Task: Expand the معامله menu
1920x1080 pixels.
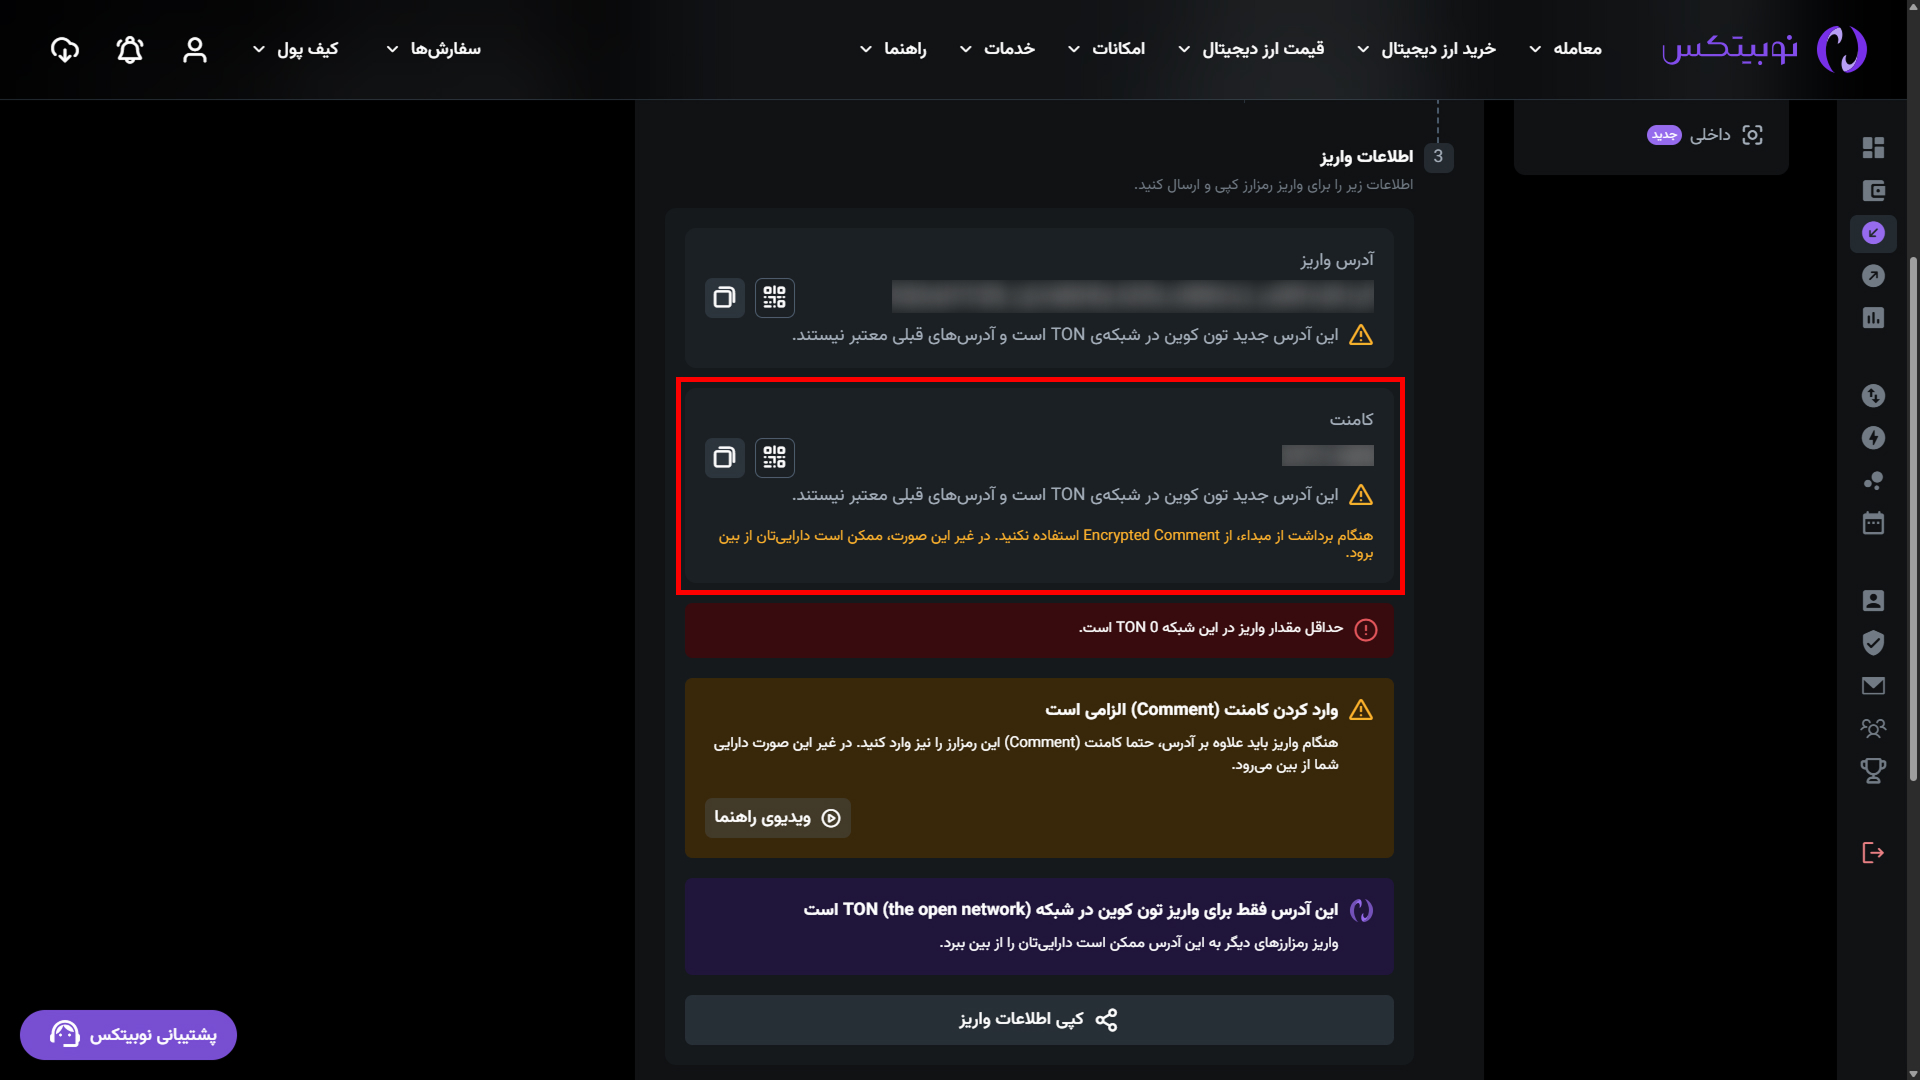Action: (1565, 49)
